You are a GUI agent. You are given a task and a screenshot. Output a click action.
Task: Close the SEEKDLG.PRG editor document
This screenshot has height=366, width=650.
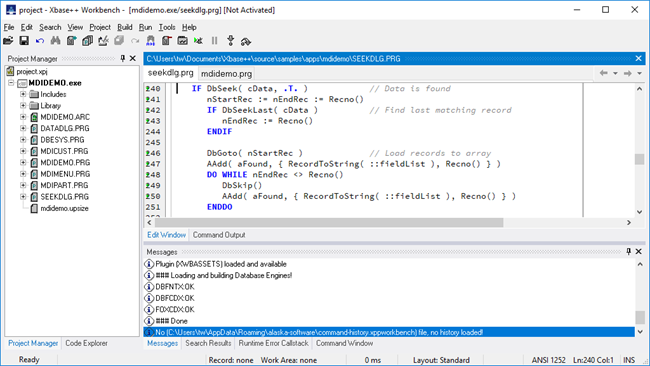638,58
